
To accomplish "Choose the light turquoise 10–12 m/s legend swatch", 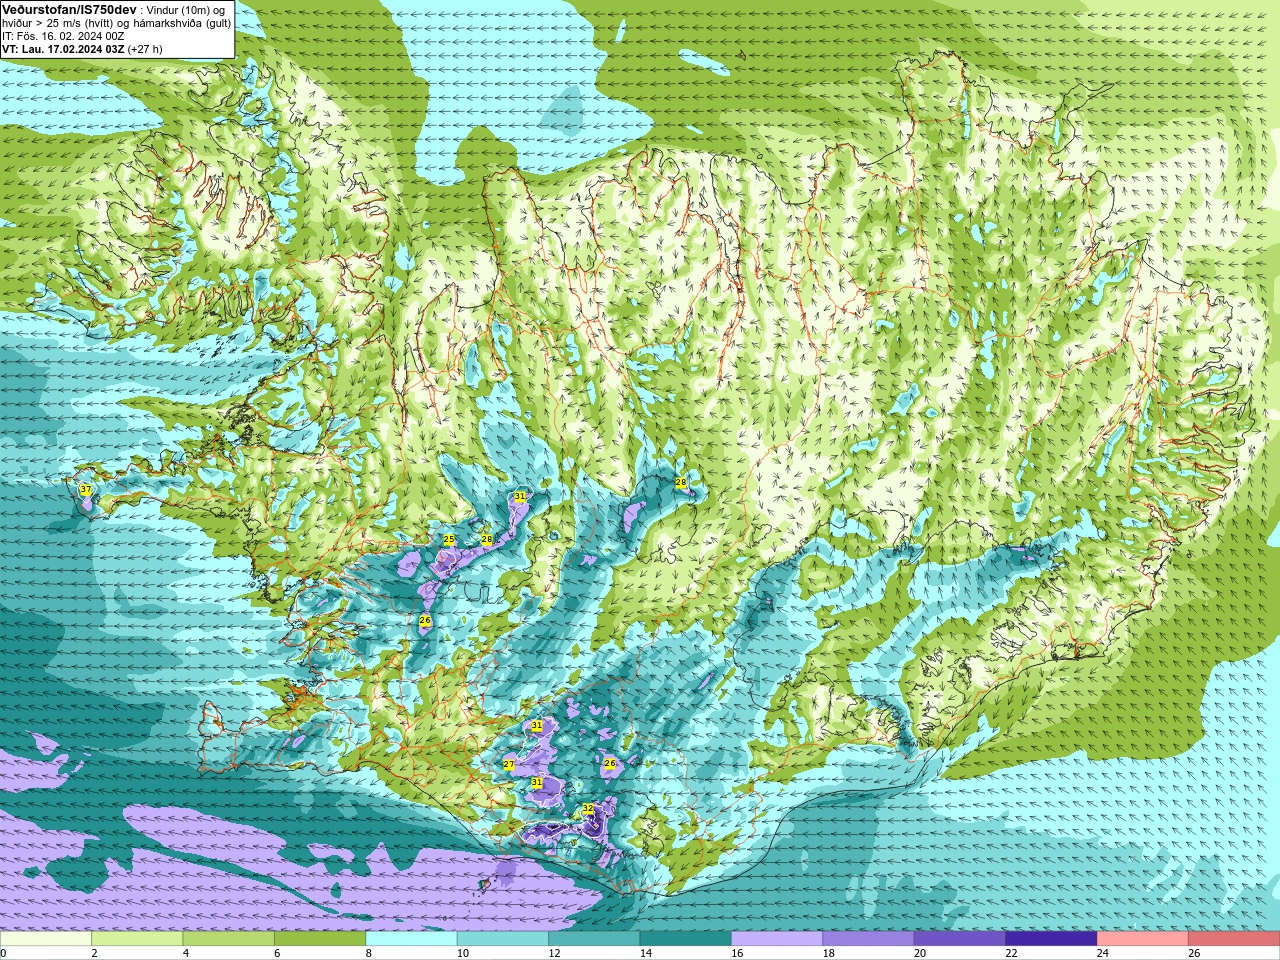I will coord(502,939).
